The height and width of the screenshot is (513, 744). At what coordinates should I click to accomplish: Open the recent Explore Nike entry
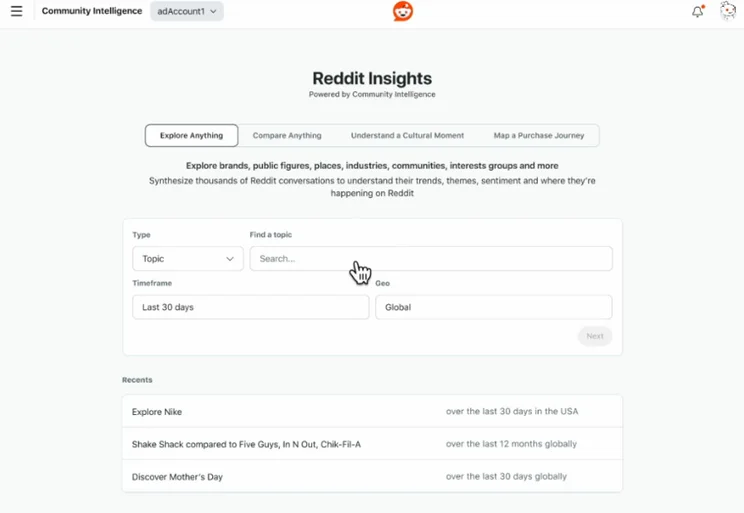(x=372, y=411)
